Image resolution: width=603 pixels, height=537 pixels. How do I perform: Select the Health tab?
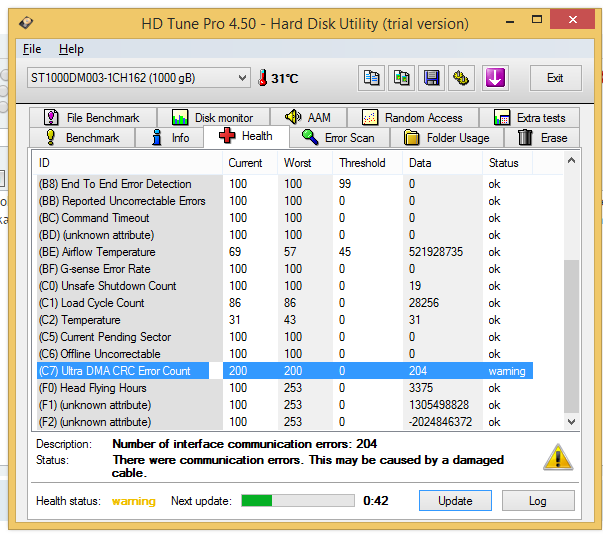246,136
